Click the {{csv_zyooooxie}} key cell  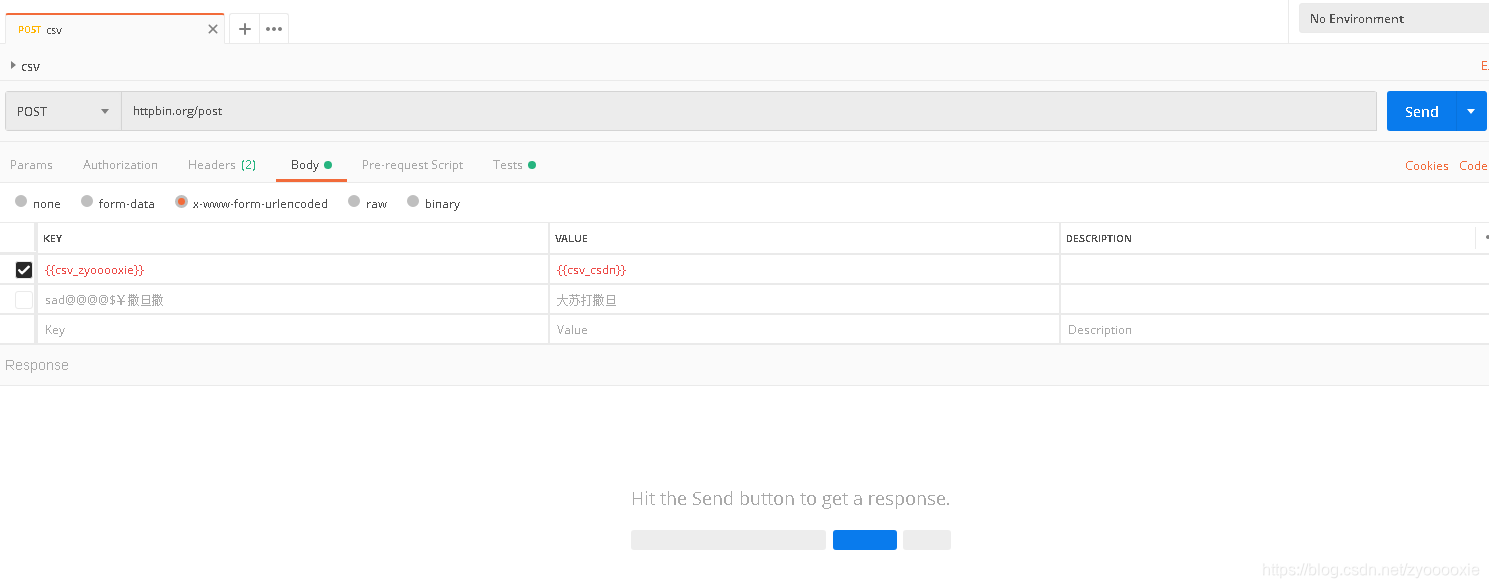pos(293,270)
